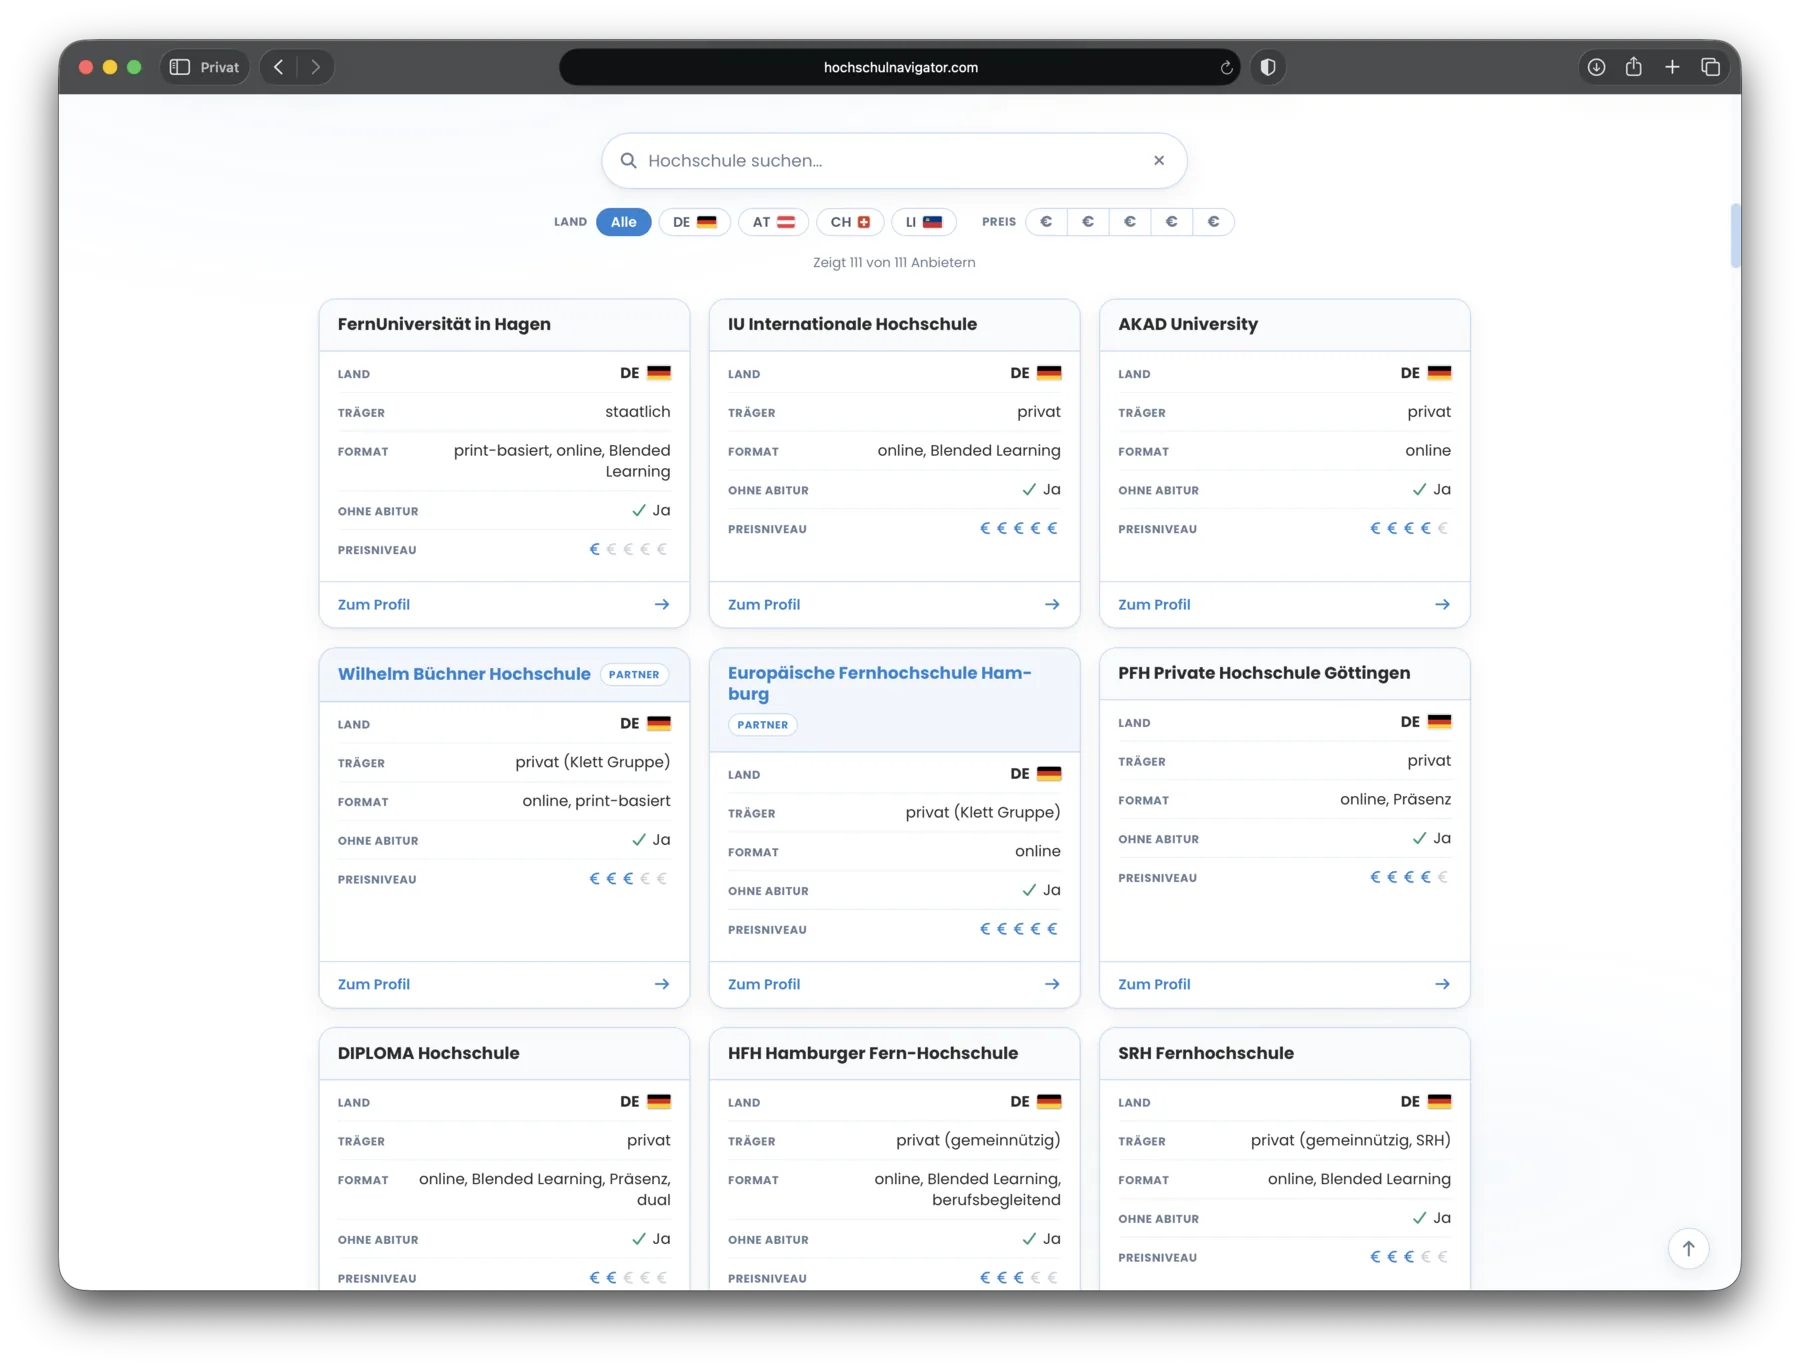Click the Safari share icon

click(x=1633, y=66)
